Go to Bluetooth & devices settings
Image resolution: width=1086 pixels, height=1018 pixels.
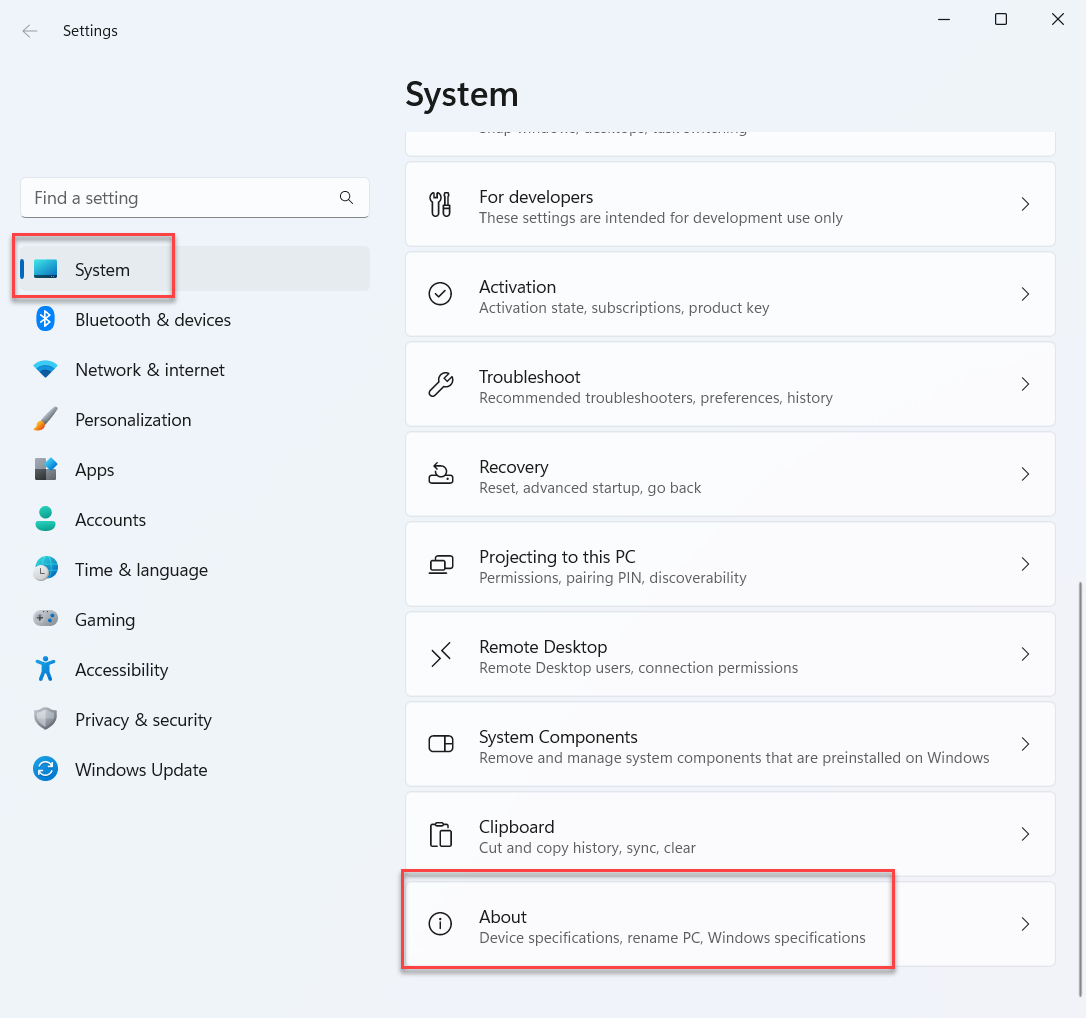click(195, 319)
